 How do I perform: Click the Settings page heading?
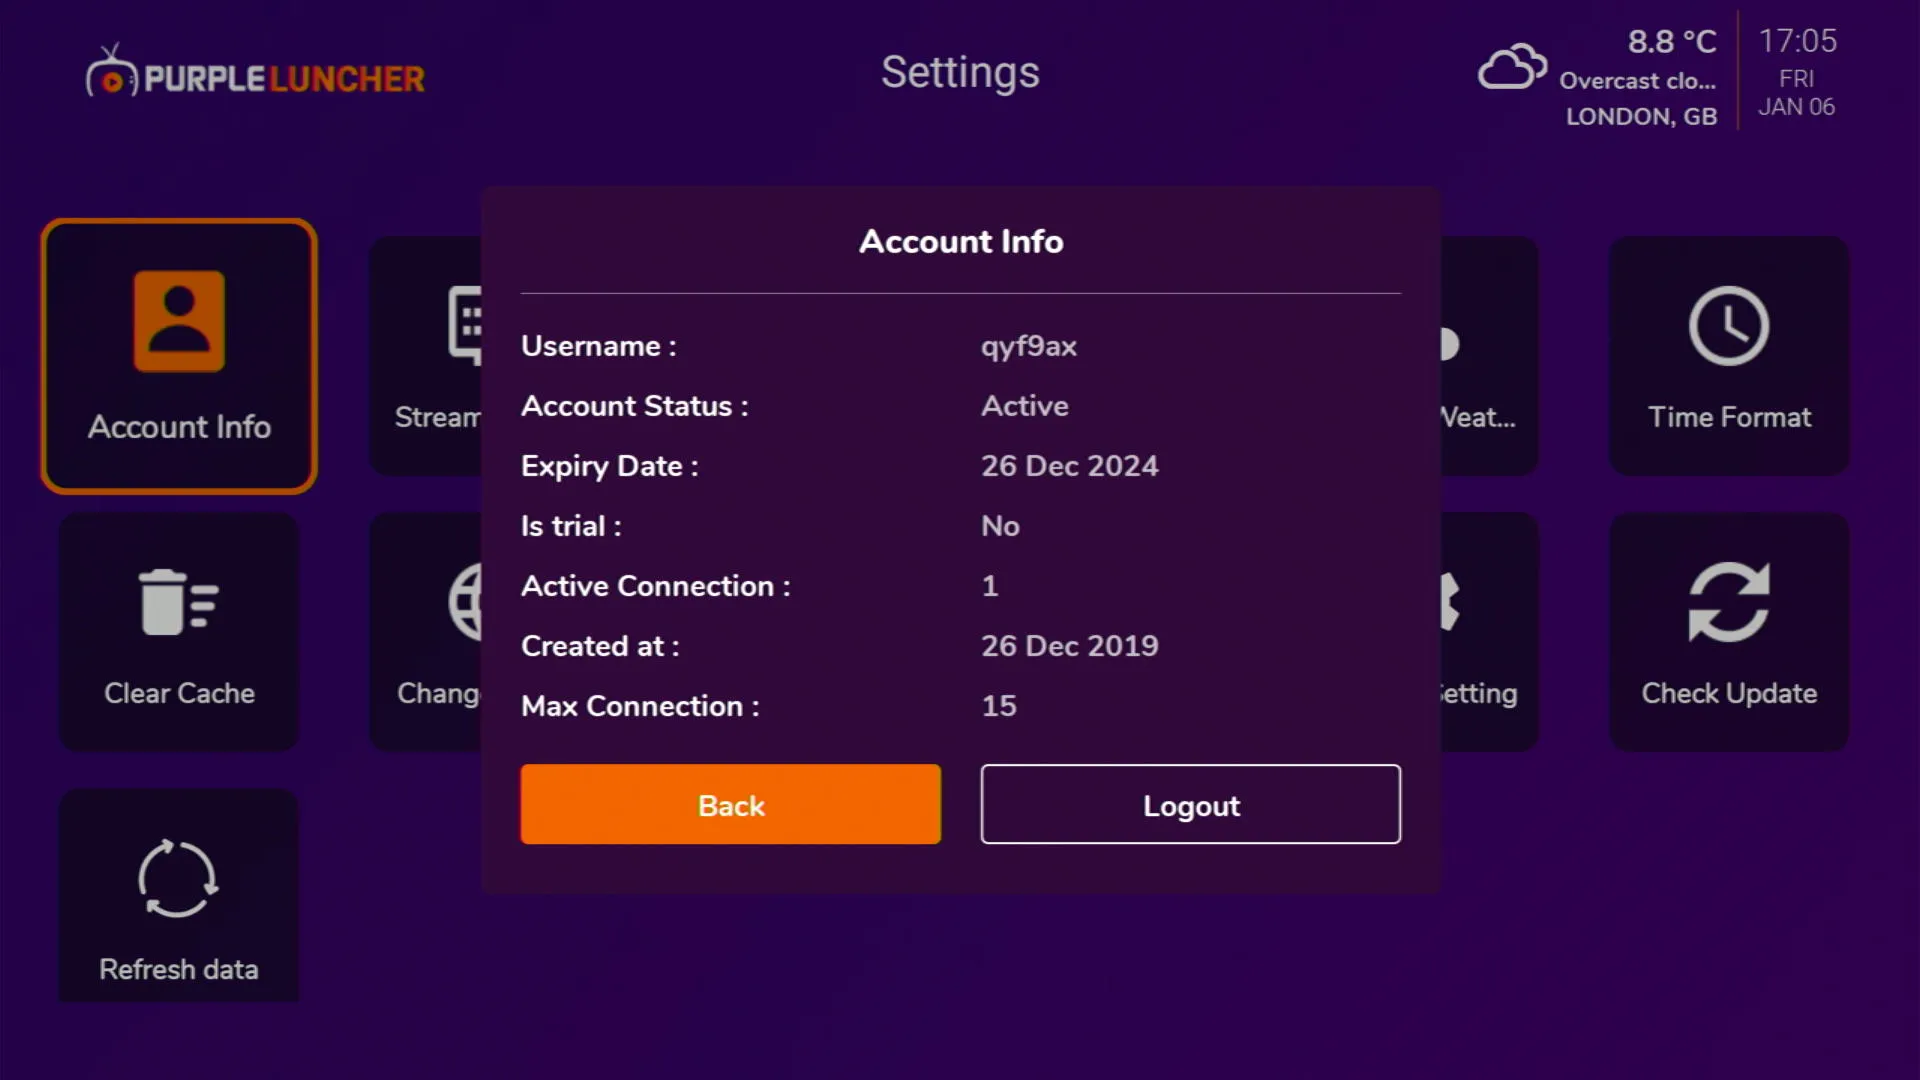[x=960, y=72]
